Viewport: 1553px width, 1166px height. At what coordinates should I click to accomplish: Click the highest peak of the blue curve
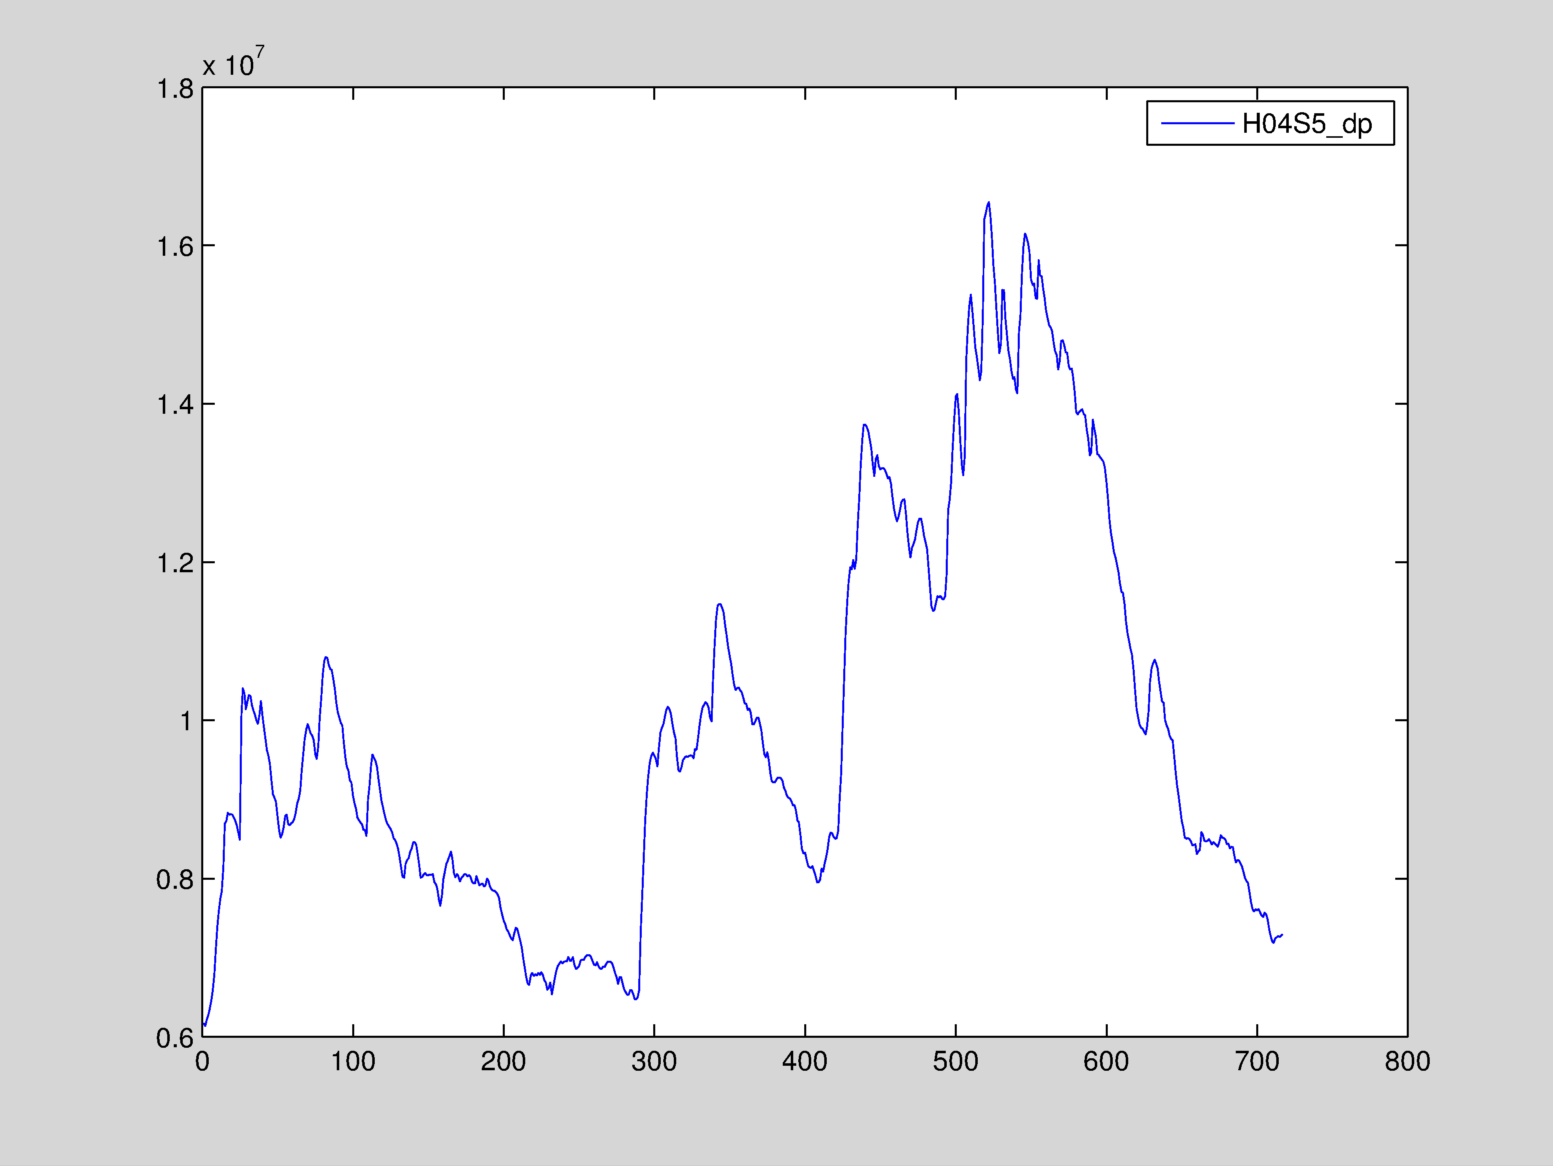pyautogui.click(x=989, y=203)
